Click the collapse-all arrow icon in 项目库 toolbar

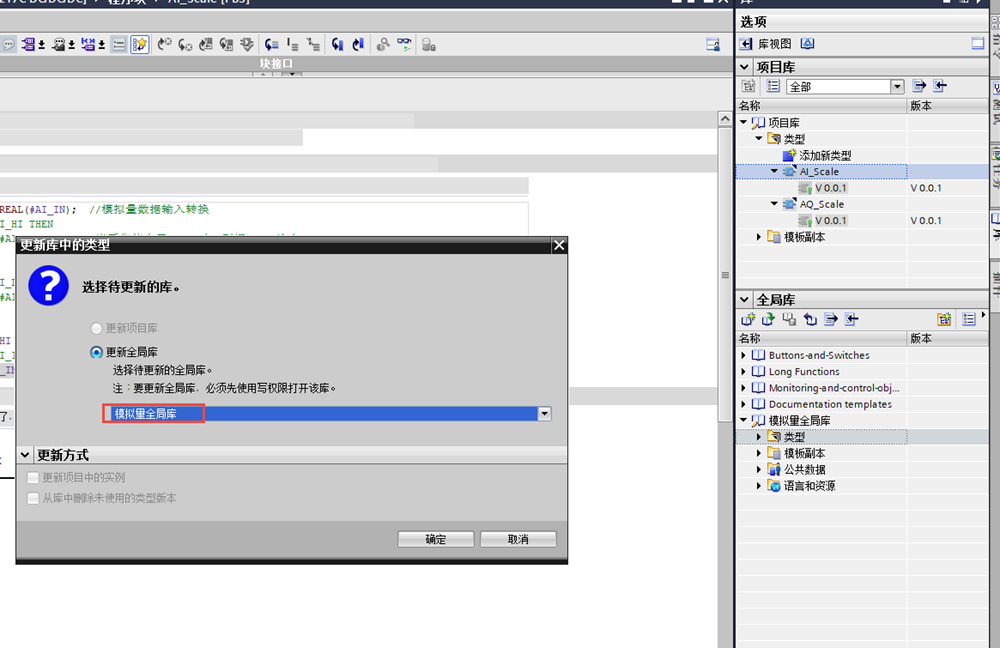click(x=939, y=86)
